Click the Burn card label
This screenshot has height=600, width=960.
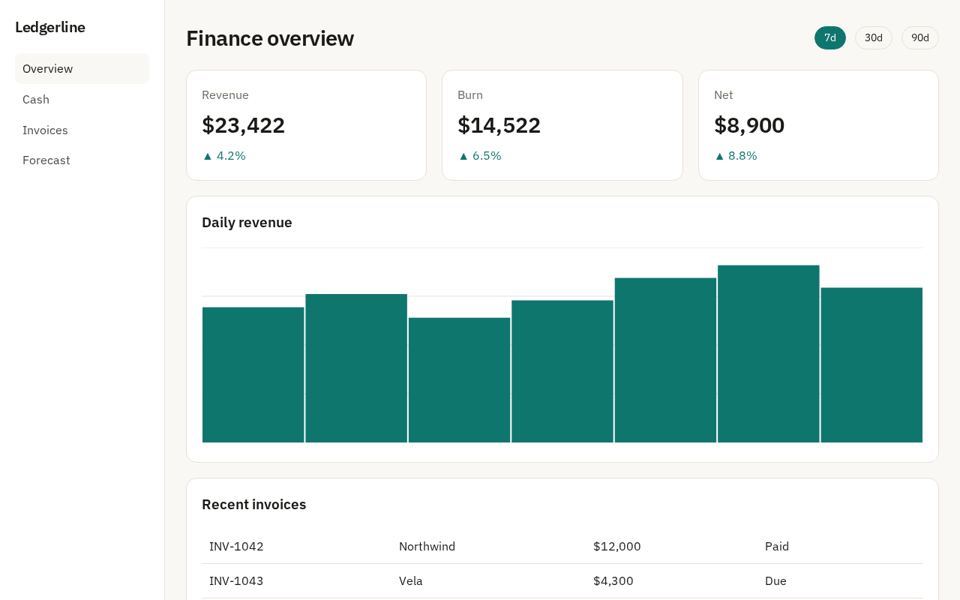click(x=470, y=95)
